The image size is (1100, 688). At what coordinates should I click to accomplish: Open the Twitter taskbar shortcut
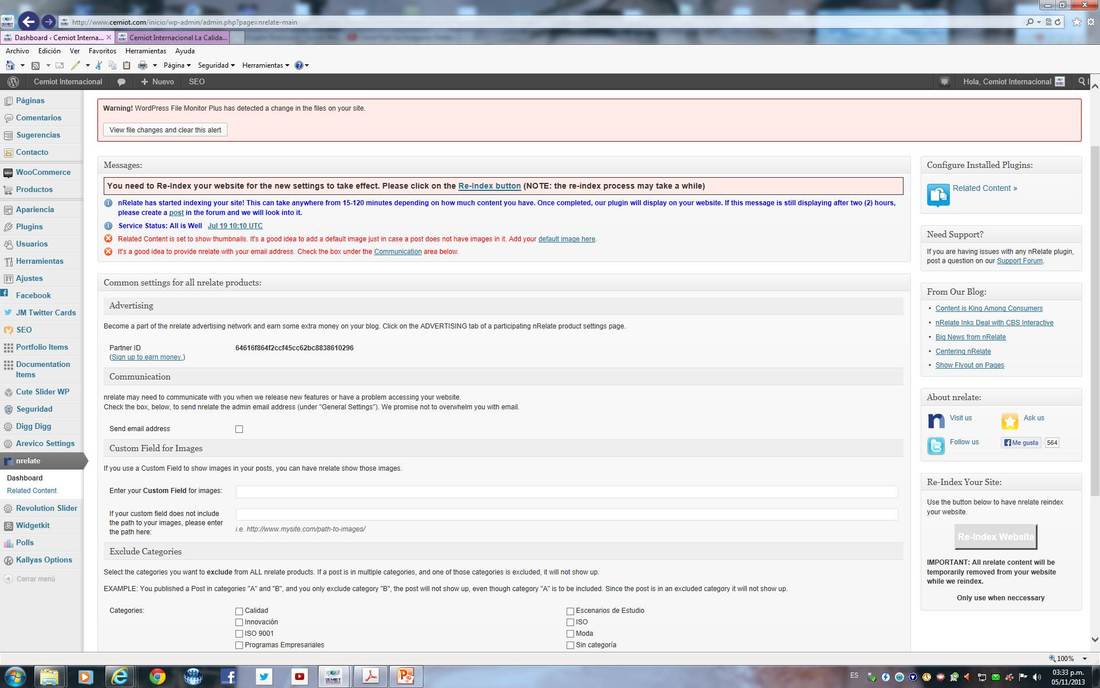click(x=264, y=676)
